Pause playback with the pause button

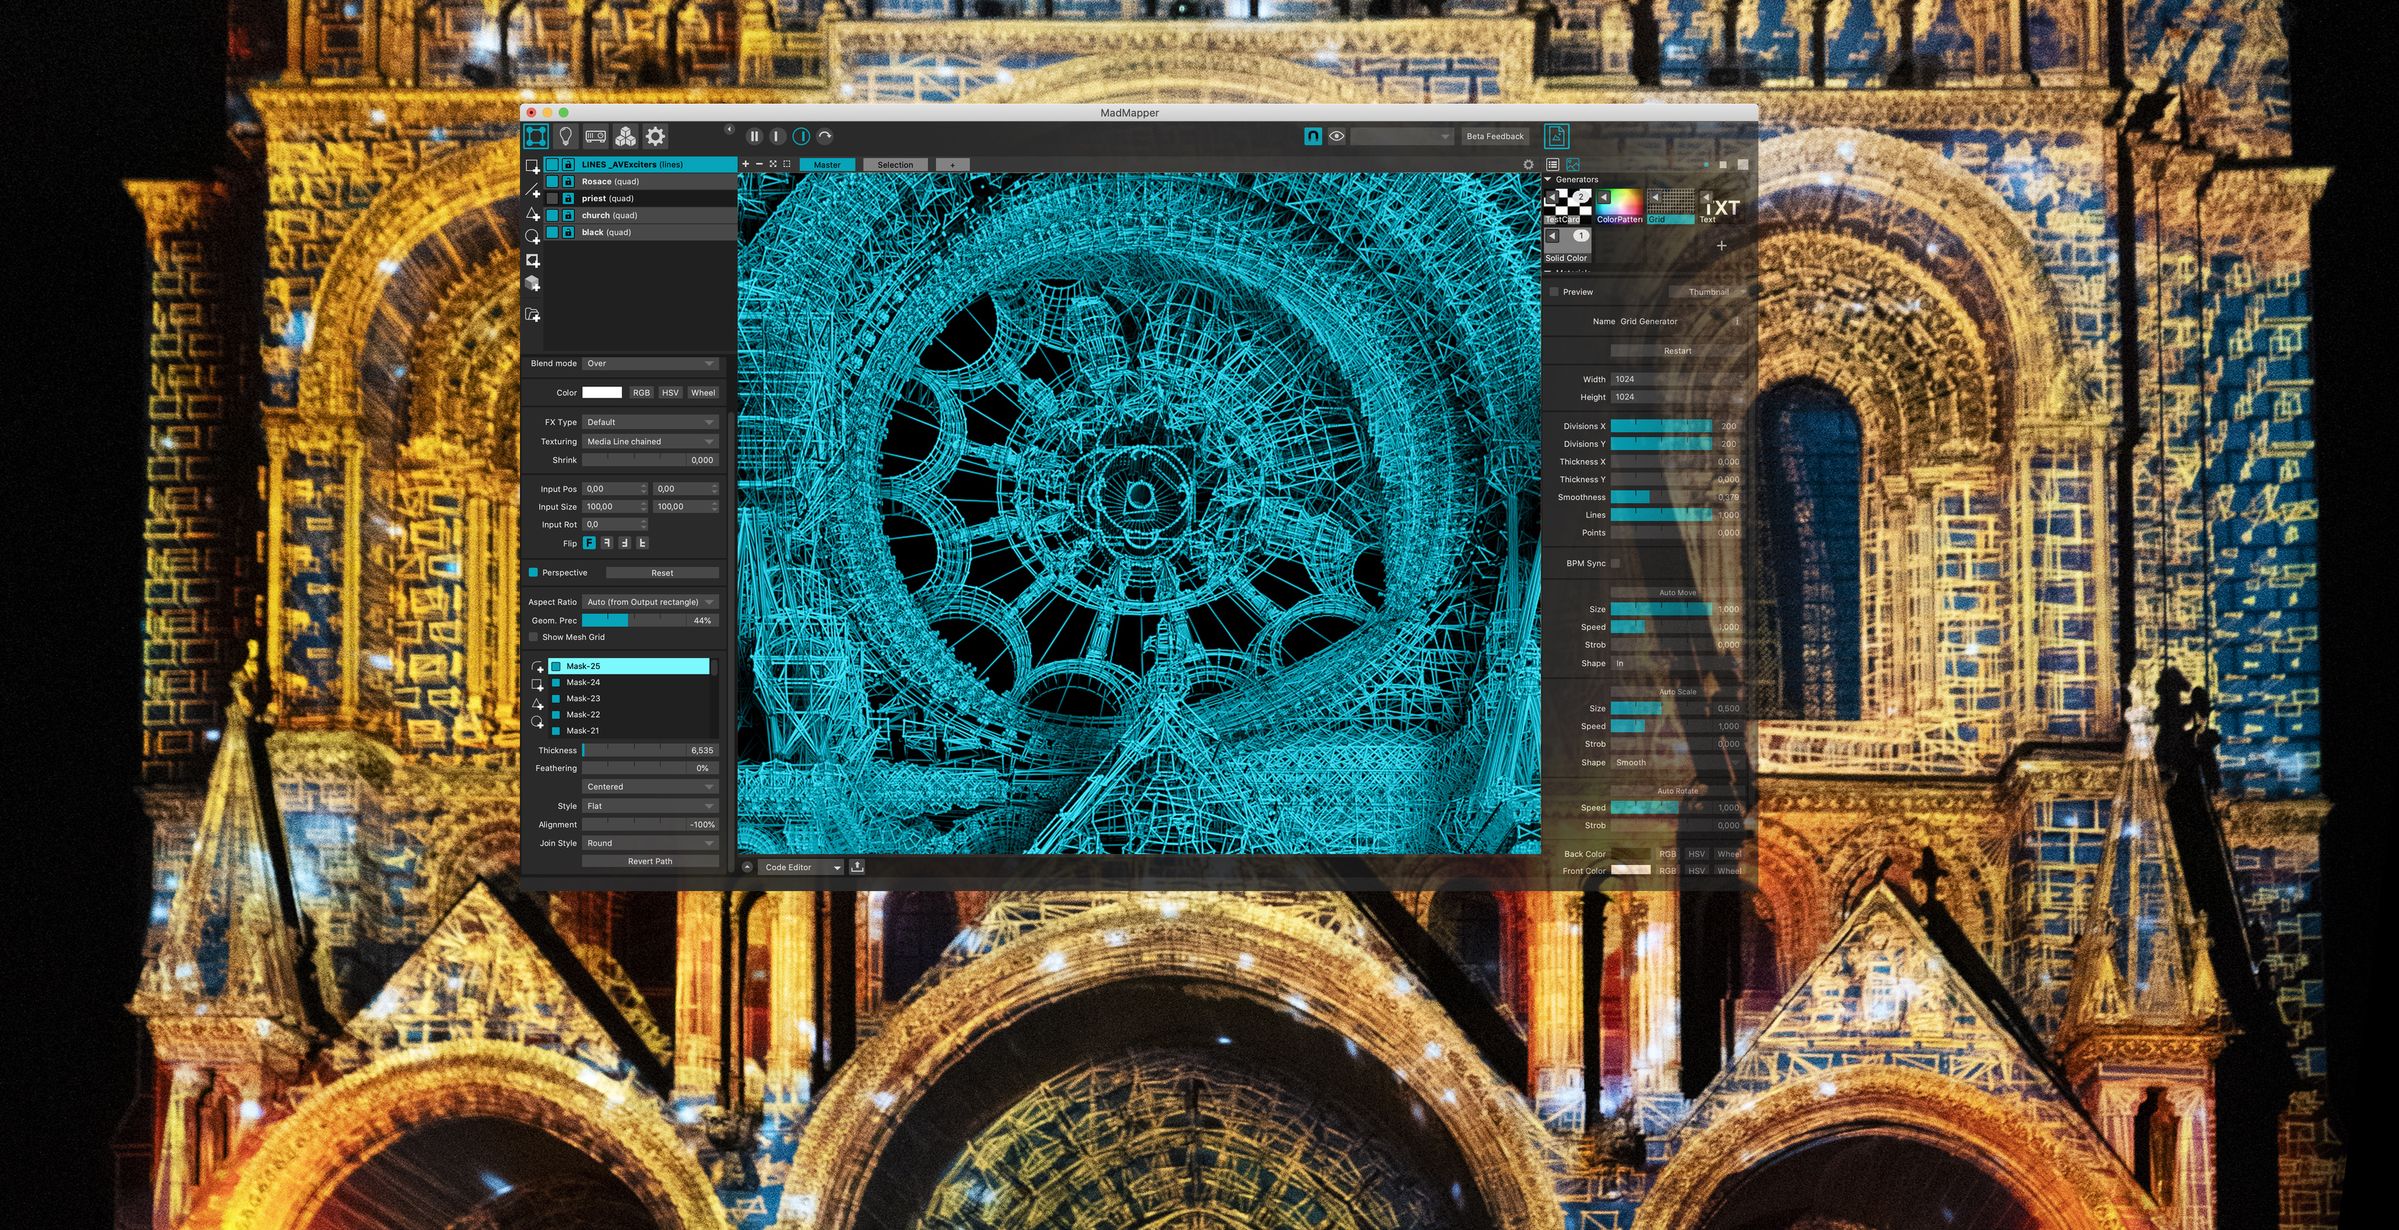tap(755, 137)
